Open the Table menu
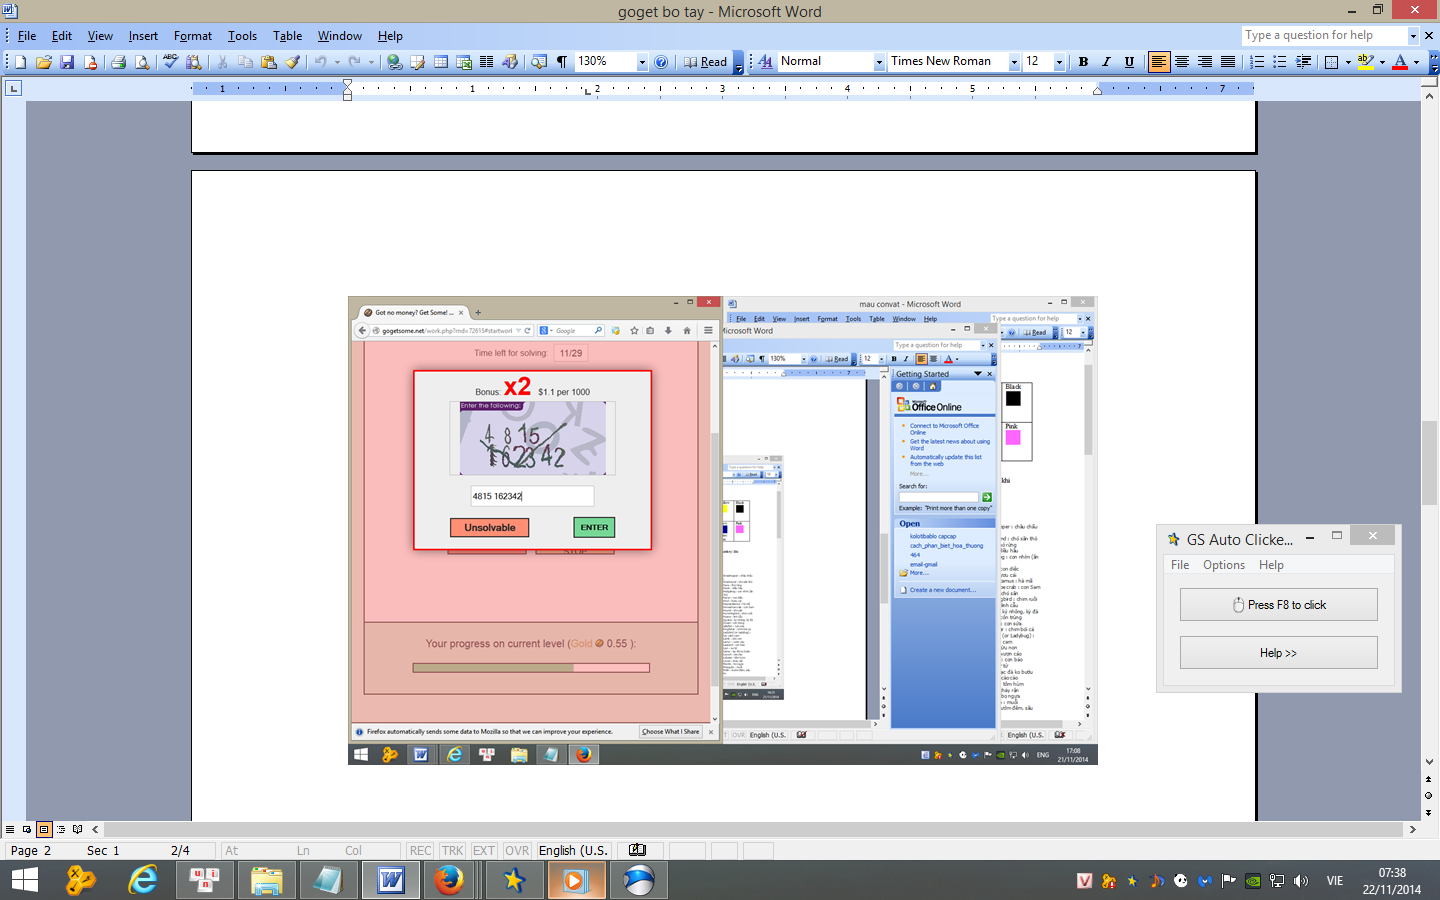The width and height of the screenshot is (1440, 900). click(x=288, y=36)
